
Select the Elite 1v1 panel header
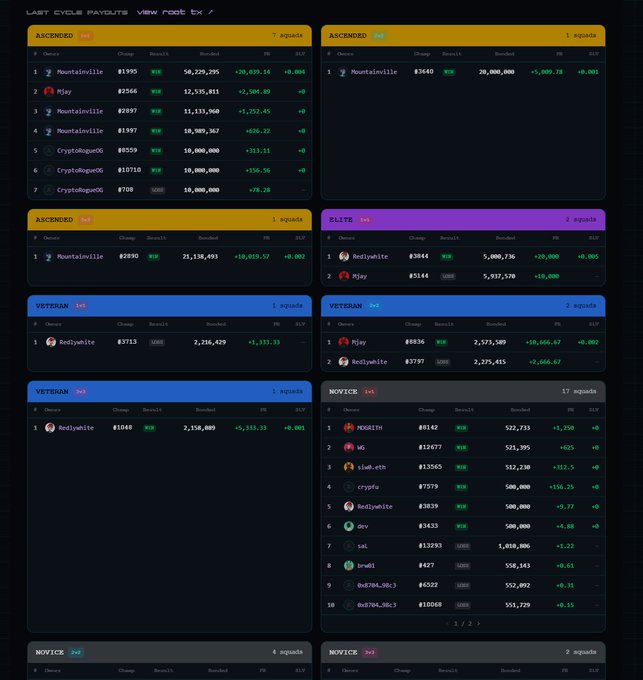[463, 220]
